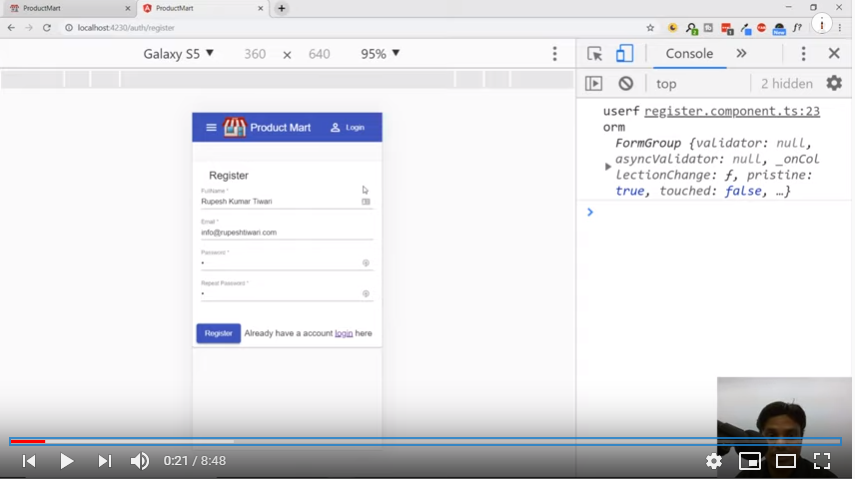This screenshot has width=855, height=479.
Task: Show more DevTools tabs chevron
Action: (741, 54)
